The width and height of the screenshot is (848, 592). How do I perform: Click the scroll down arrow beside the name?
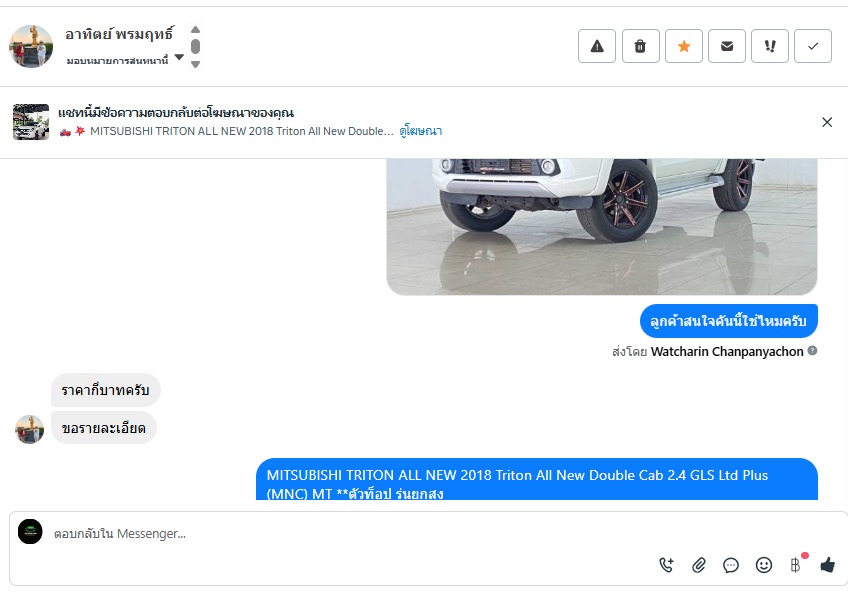[196, 64]
